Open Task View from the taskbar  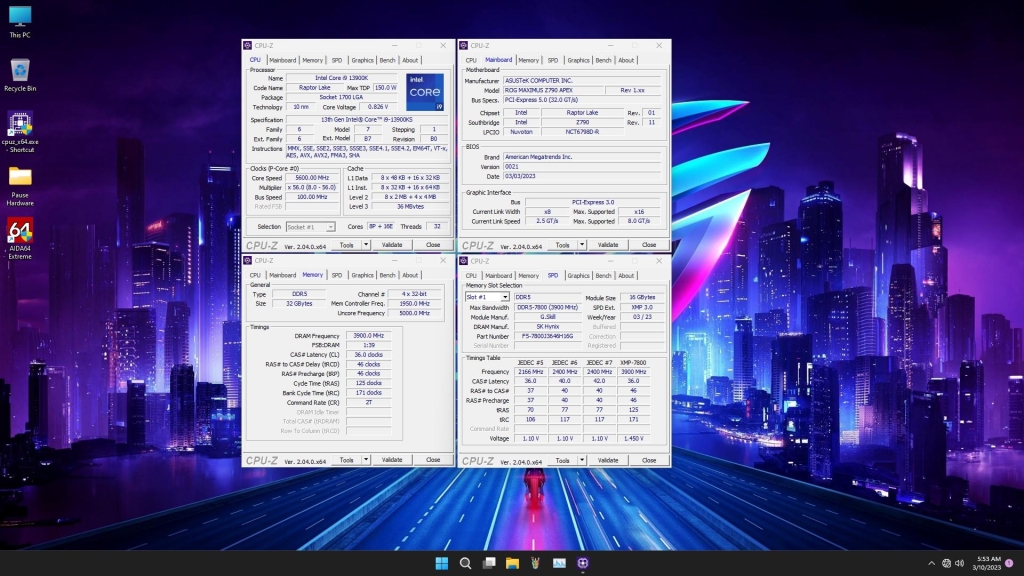[x=490, y=563]
